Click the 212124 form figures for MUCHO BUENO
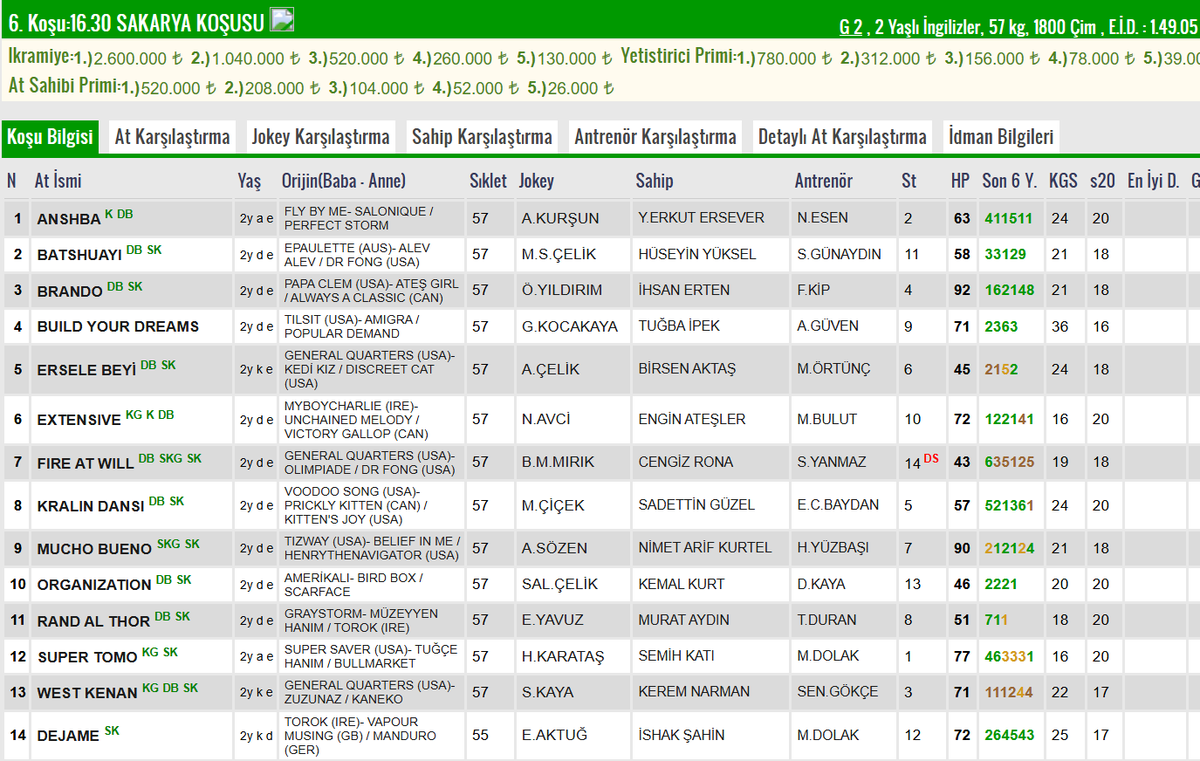Screen dimensions: 1200x761 pyautogui.click(x=1008, y=548)
